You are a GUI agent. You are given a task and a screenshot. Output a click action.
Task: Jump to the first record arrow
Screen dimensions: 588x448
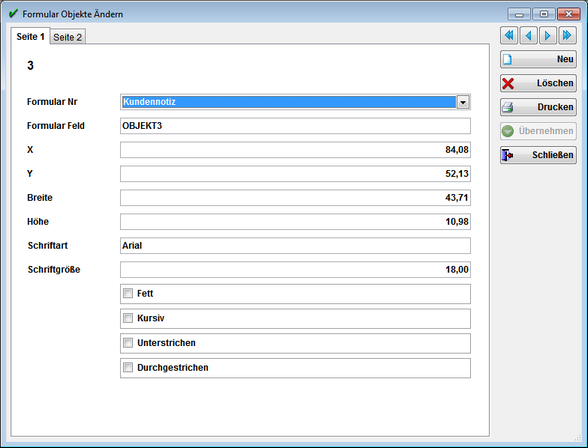(509, 36)
